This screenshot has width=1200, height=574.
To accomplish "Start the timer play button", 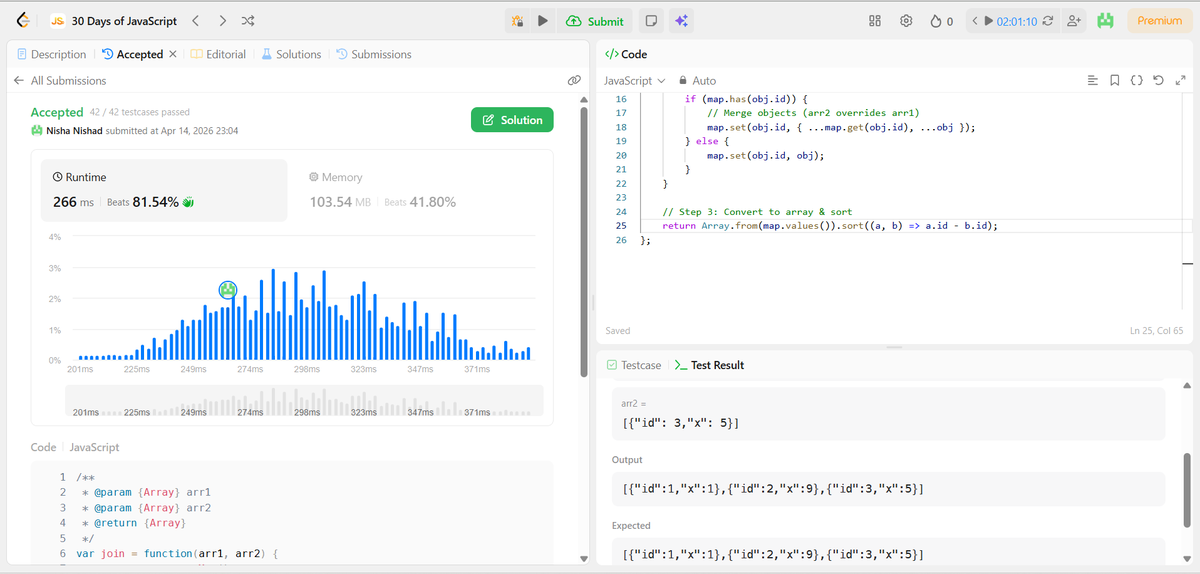I will tap(989, 20).
